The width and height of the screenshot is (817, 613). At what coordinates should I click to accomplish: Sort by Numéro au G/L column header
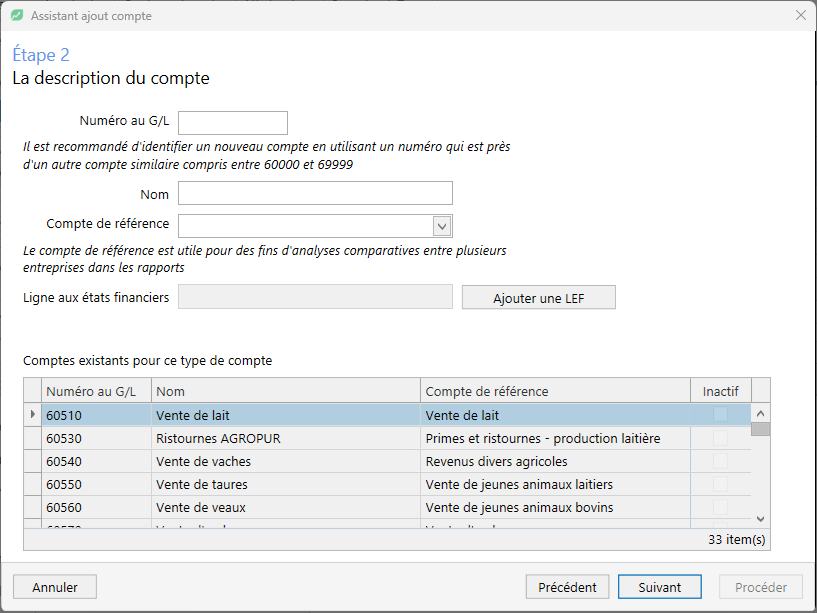tap(96, 391)
